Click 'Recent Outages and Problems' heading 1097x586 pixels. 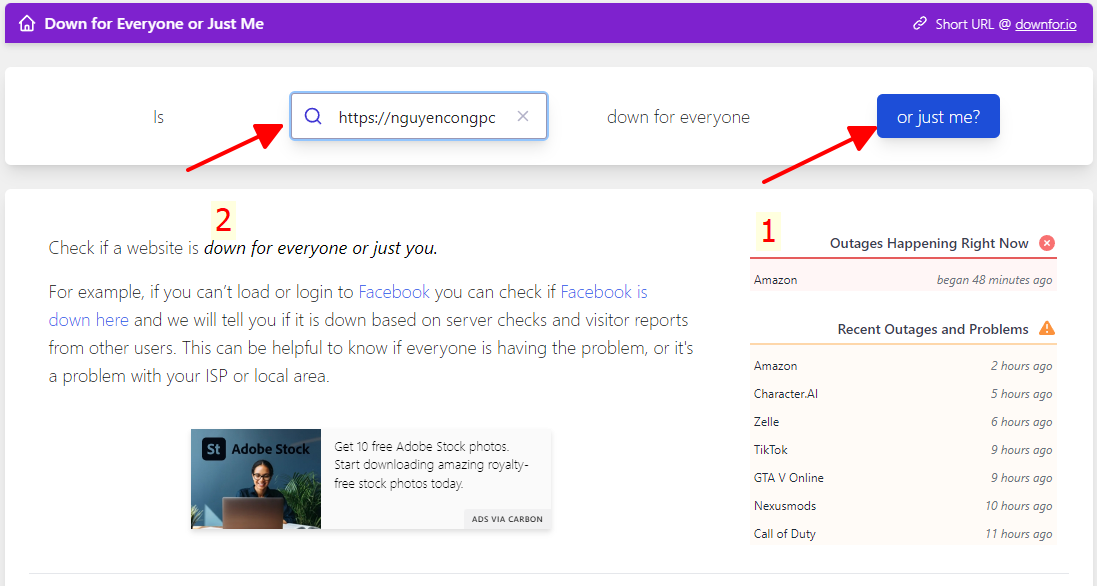point(933,329)
